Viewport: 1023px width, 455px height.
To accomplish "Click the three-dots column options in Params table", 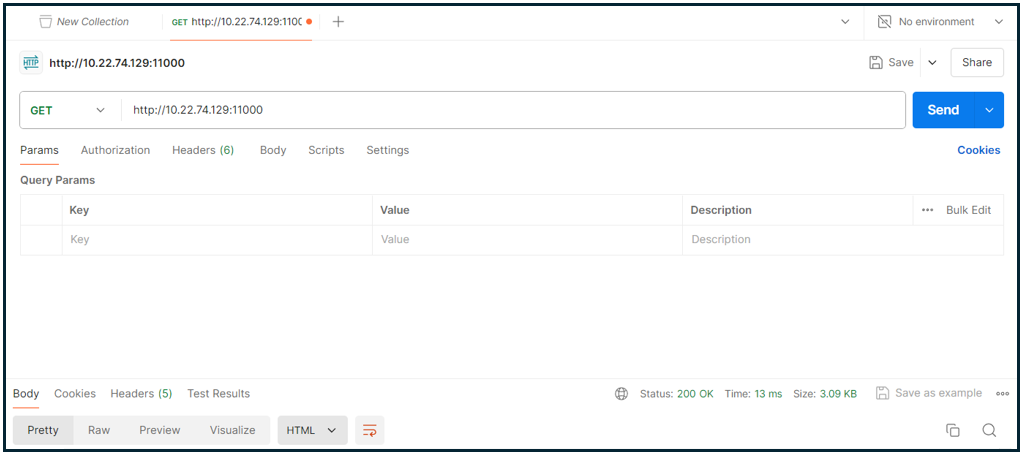I will click(x=928, y=210).
